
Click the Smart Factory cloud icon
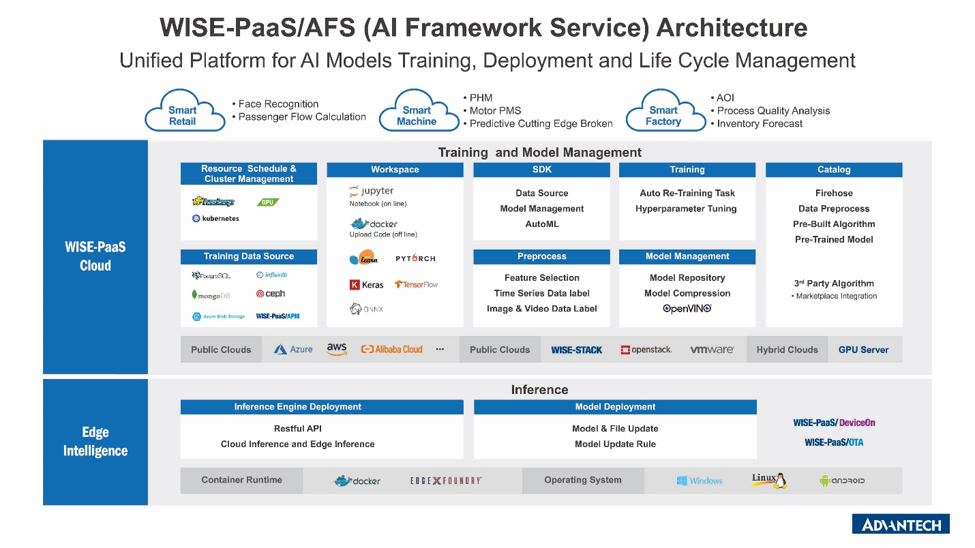point(665,111)
